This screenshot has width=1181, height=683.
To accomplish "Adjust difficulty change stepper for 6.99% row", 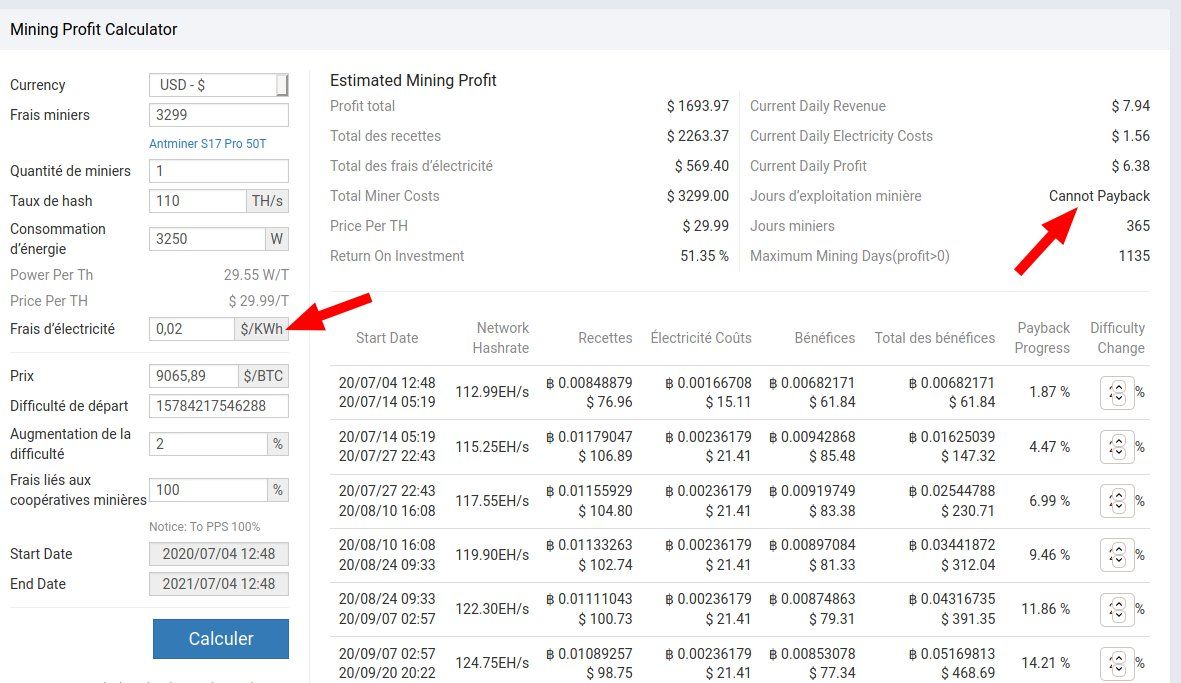I will coord(1117,500).
